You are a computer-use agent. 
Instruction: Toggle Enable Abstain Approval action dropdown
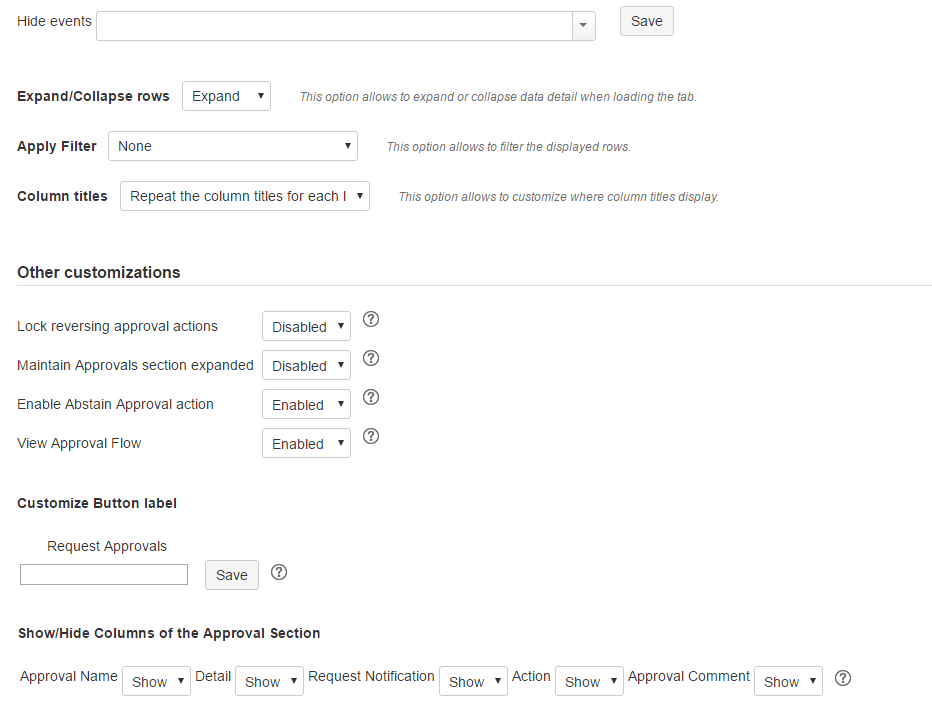pos(306,404)
